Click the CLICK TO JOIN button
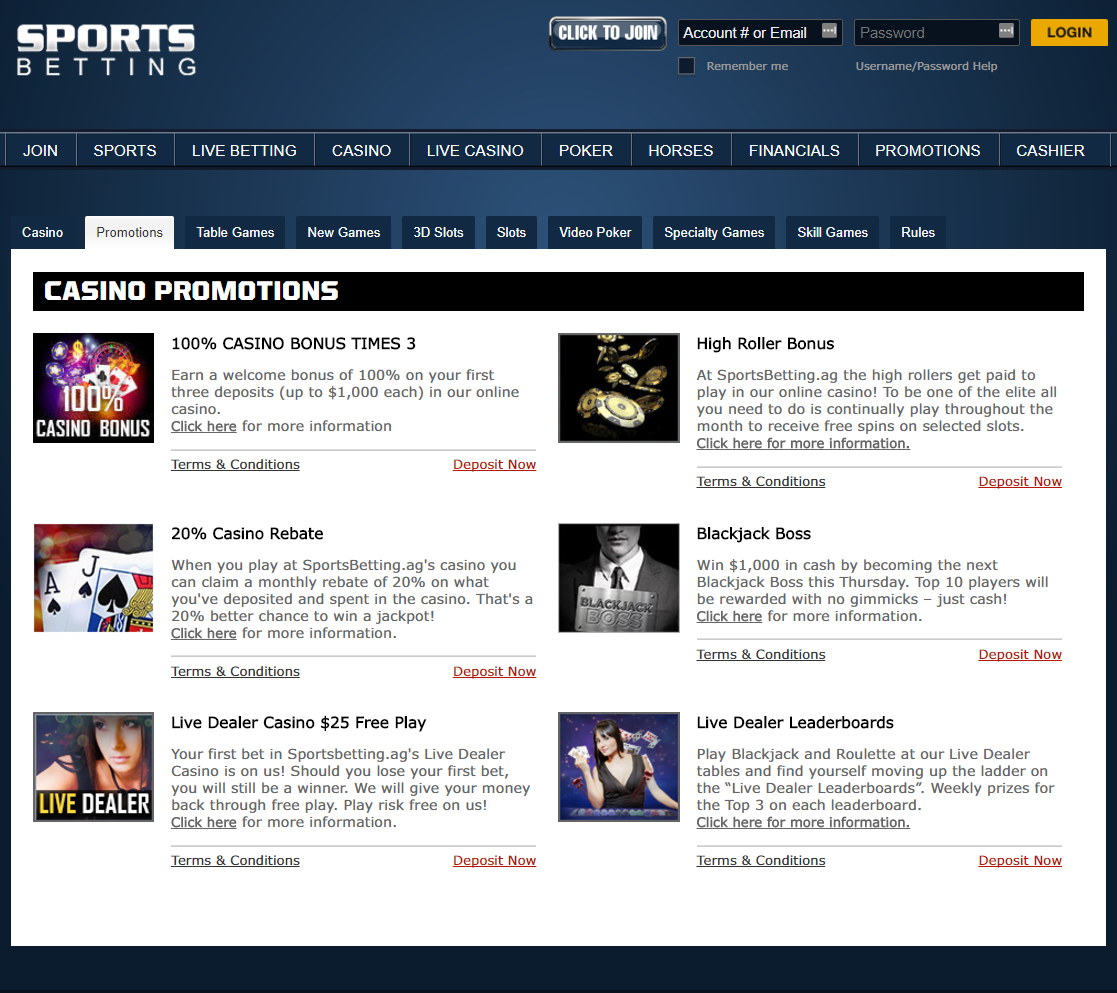 608,33
